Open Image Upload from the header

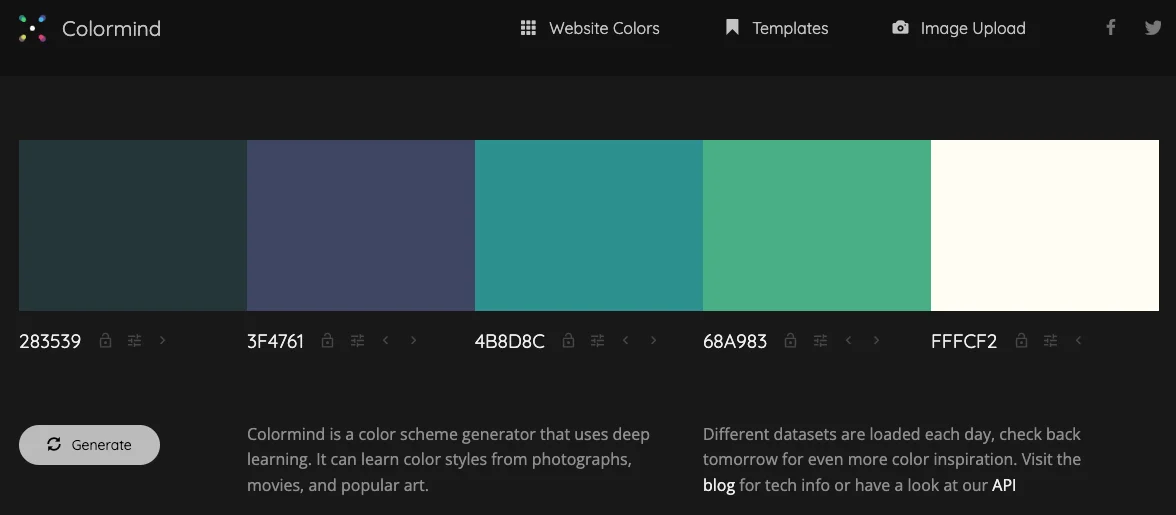[x=959, y=28]
